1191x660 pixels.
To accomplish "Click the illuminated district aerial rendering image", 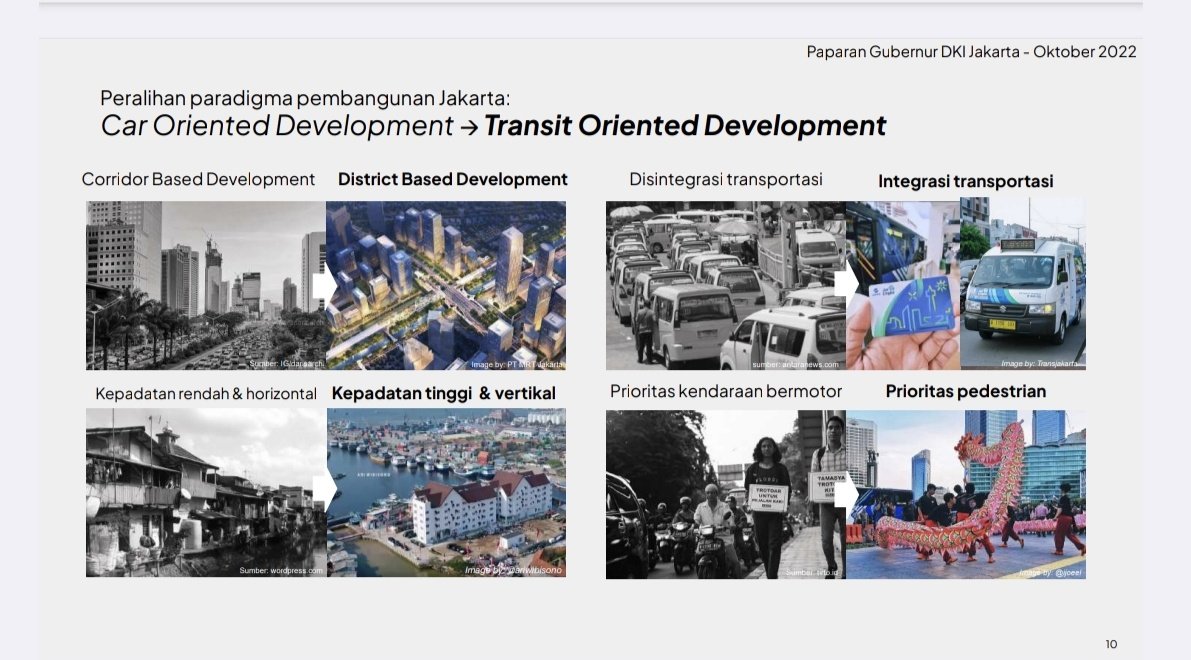I will click(446, 286).
